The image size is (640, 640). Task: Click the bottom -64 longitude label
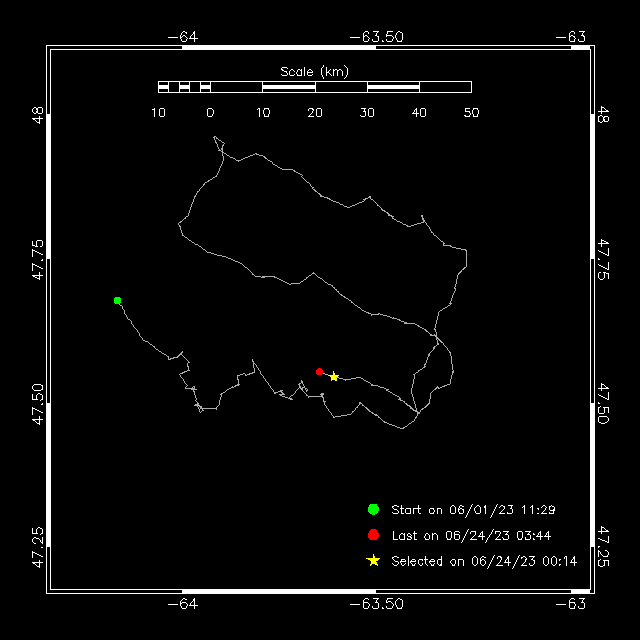[x=183, y=604]
